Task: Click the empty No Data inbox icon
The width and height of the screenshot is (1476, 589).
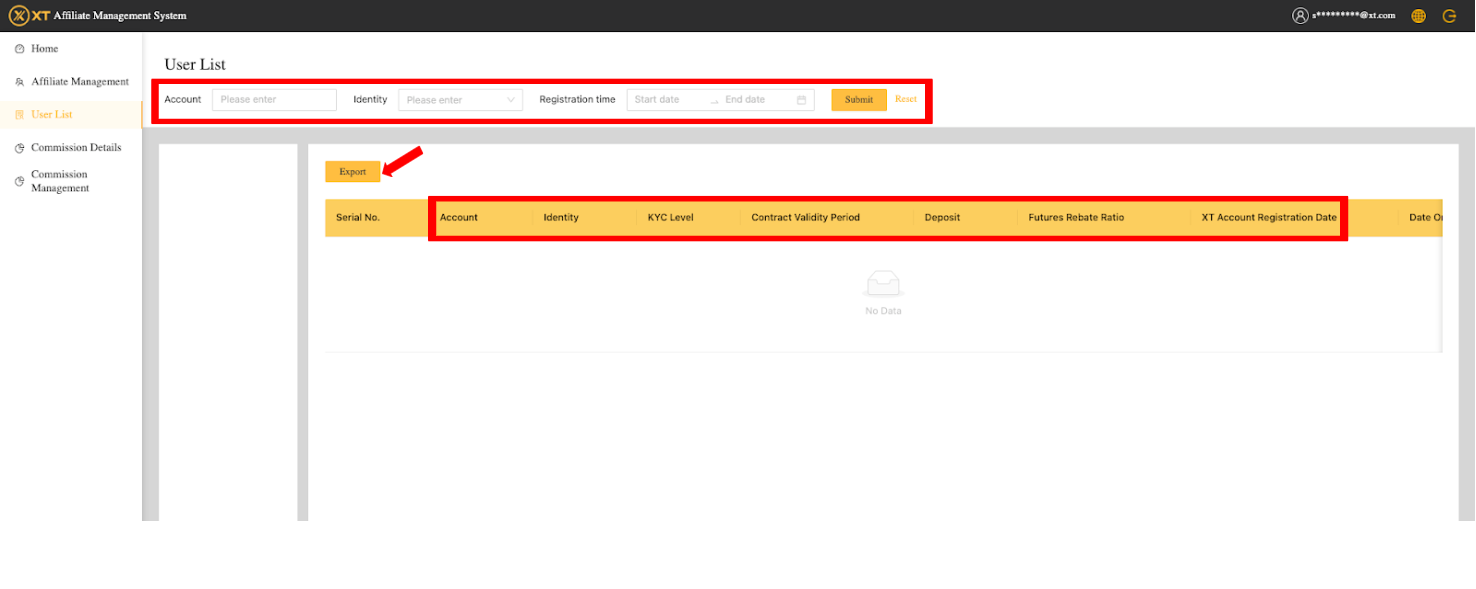Action: click(x=883, y=285)
